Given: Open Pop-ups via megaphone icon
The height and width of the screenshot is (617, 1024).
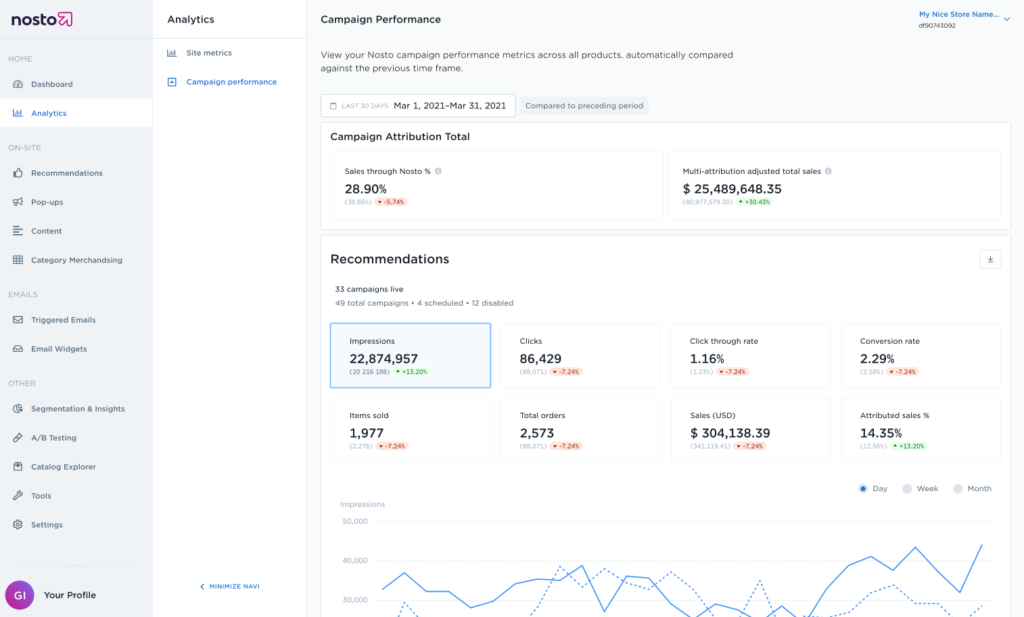Looking at the screenshot, I should 18,202.
